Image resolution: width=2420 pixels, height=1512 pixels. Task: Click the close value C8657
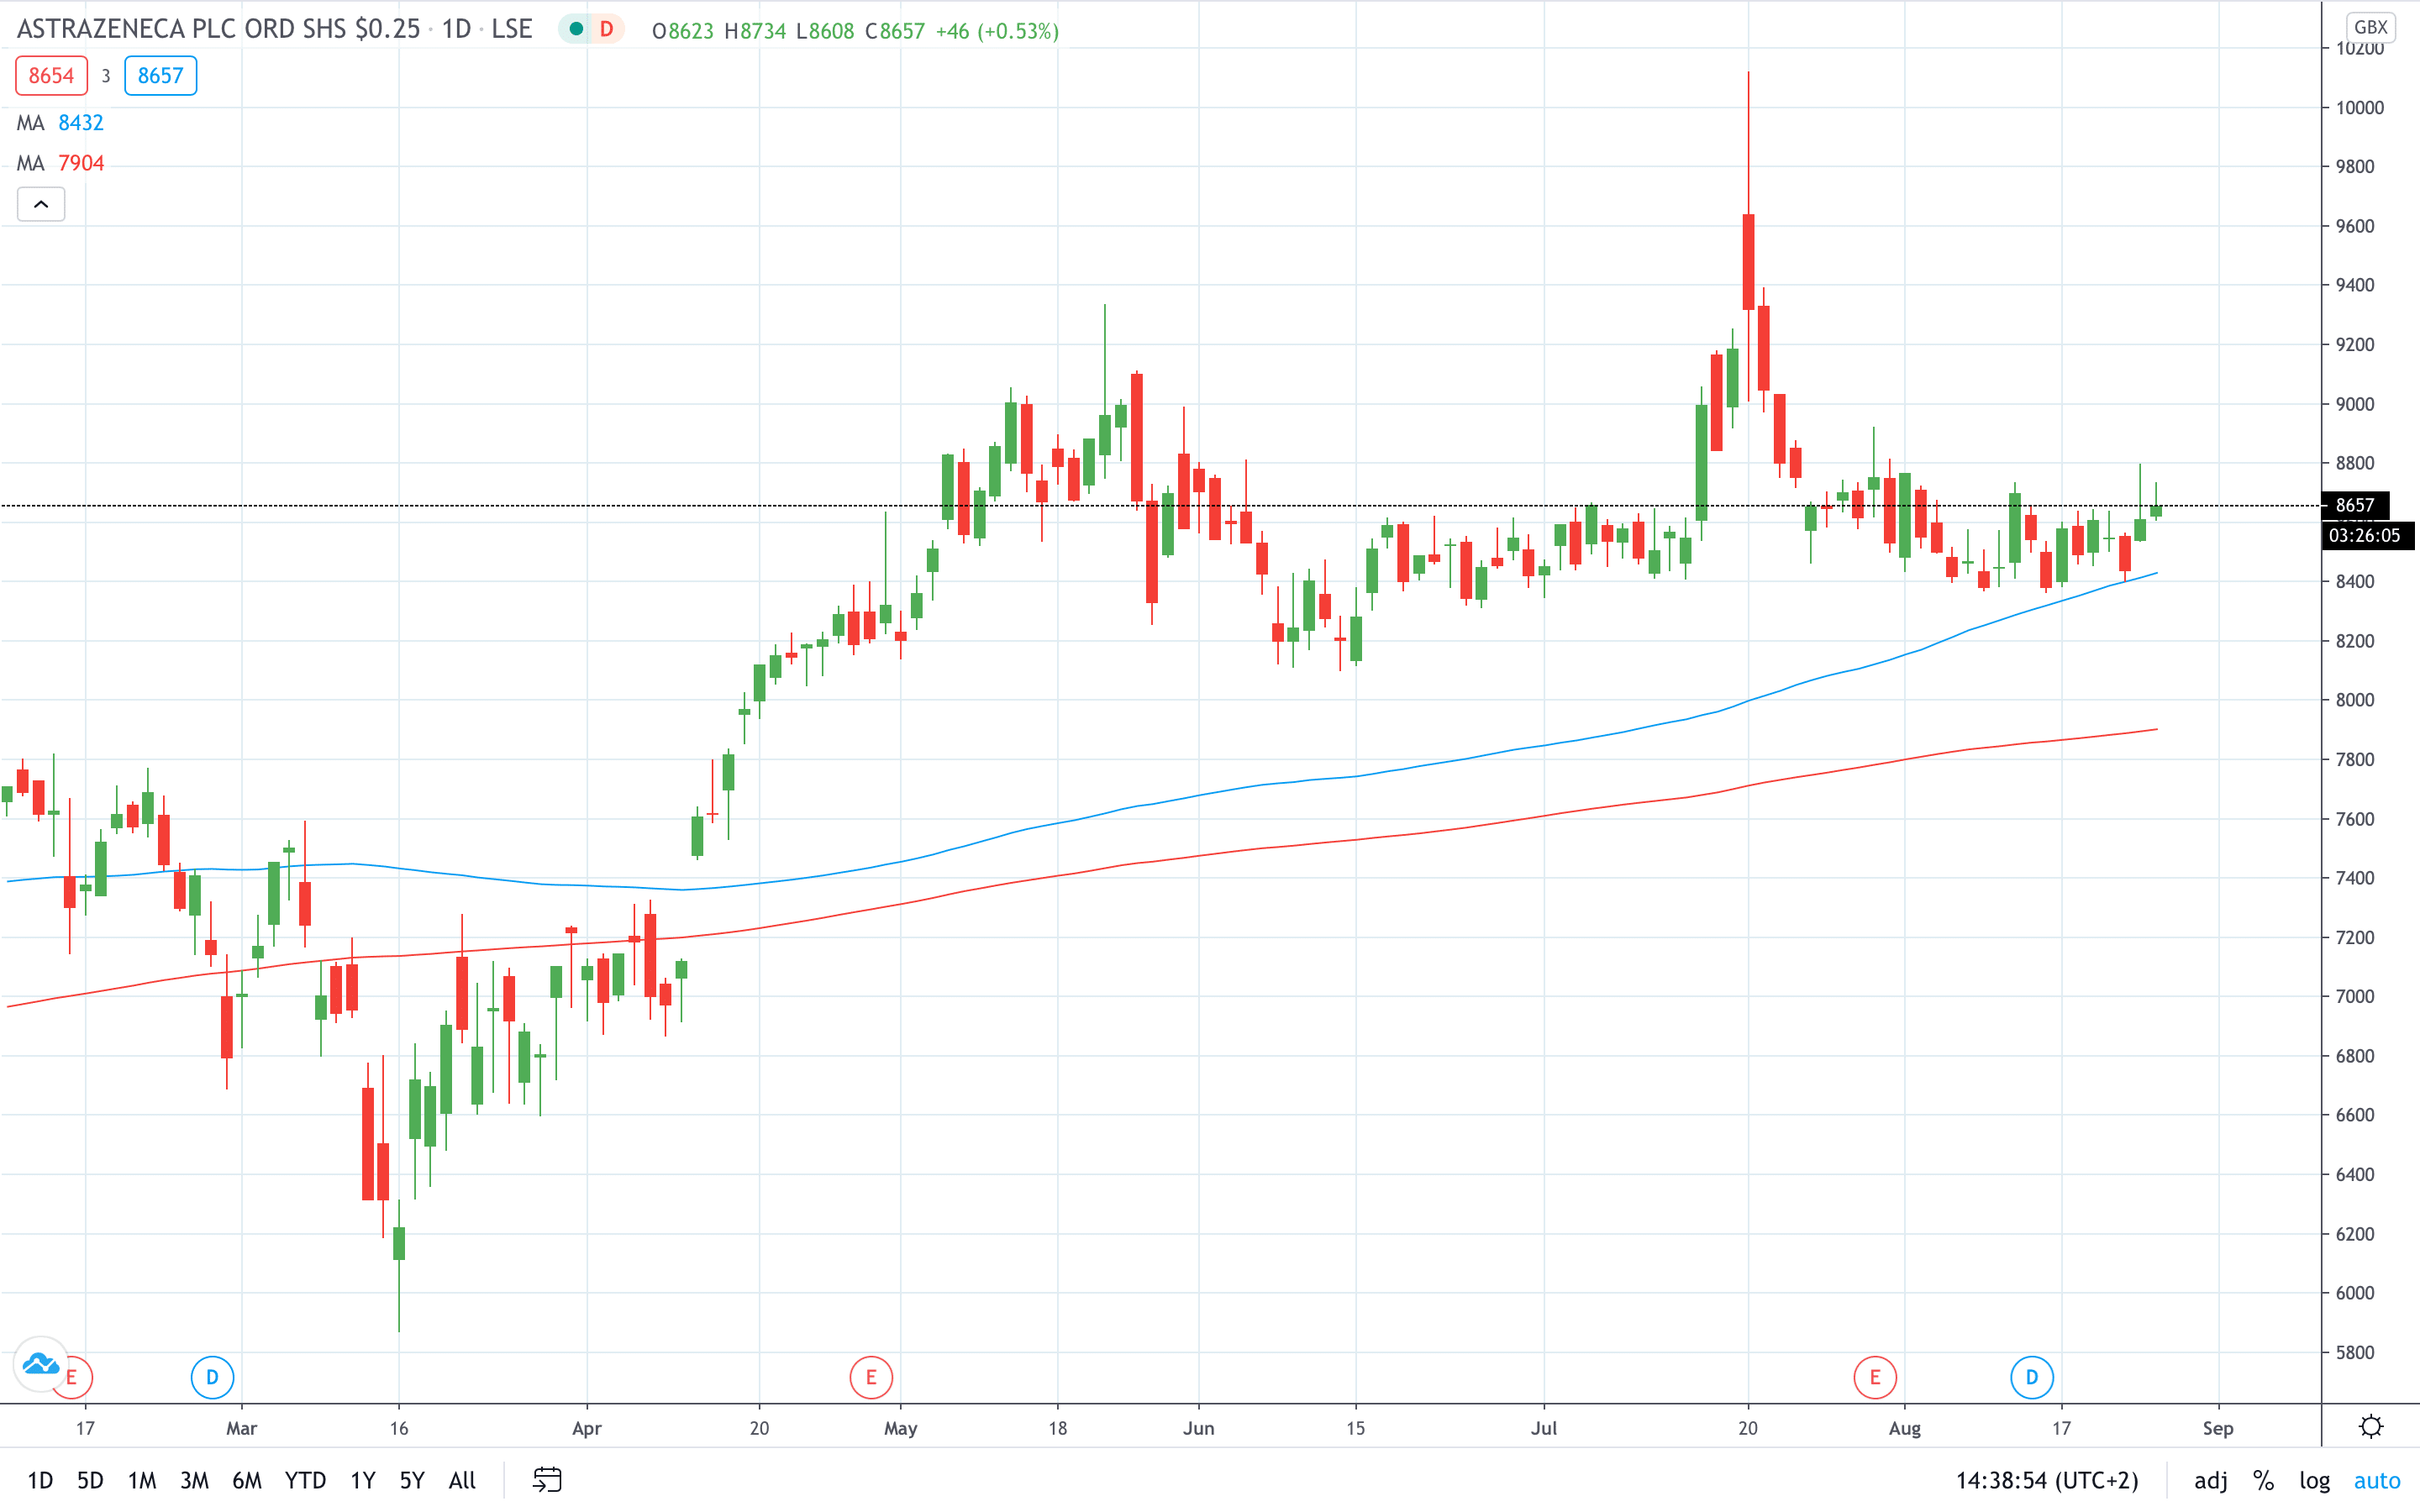point(895,31)
